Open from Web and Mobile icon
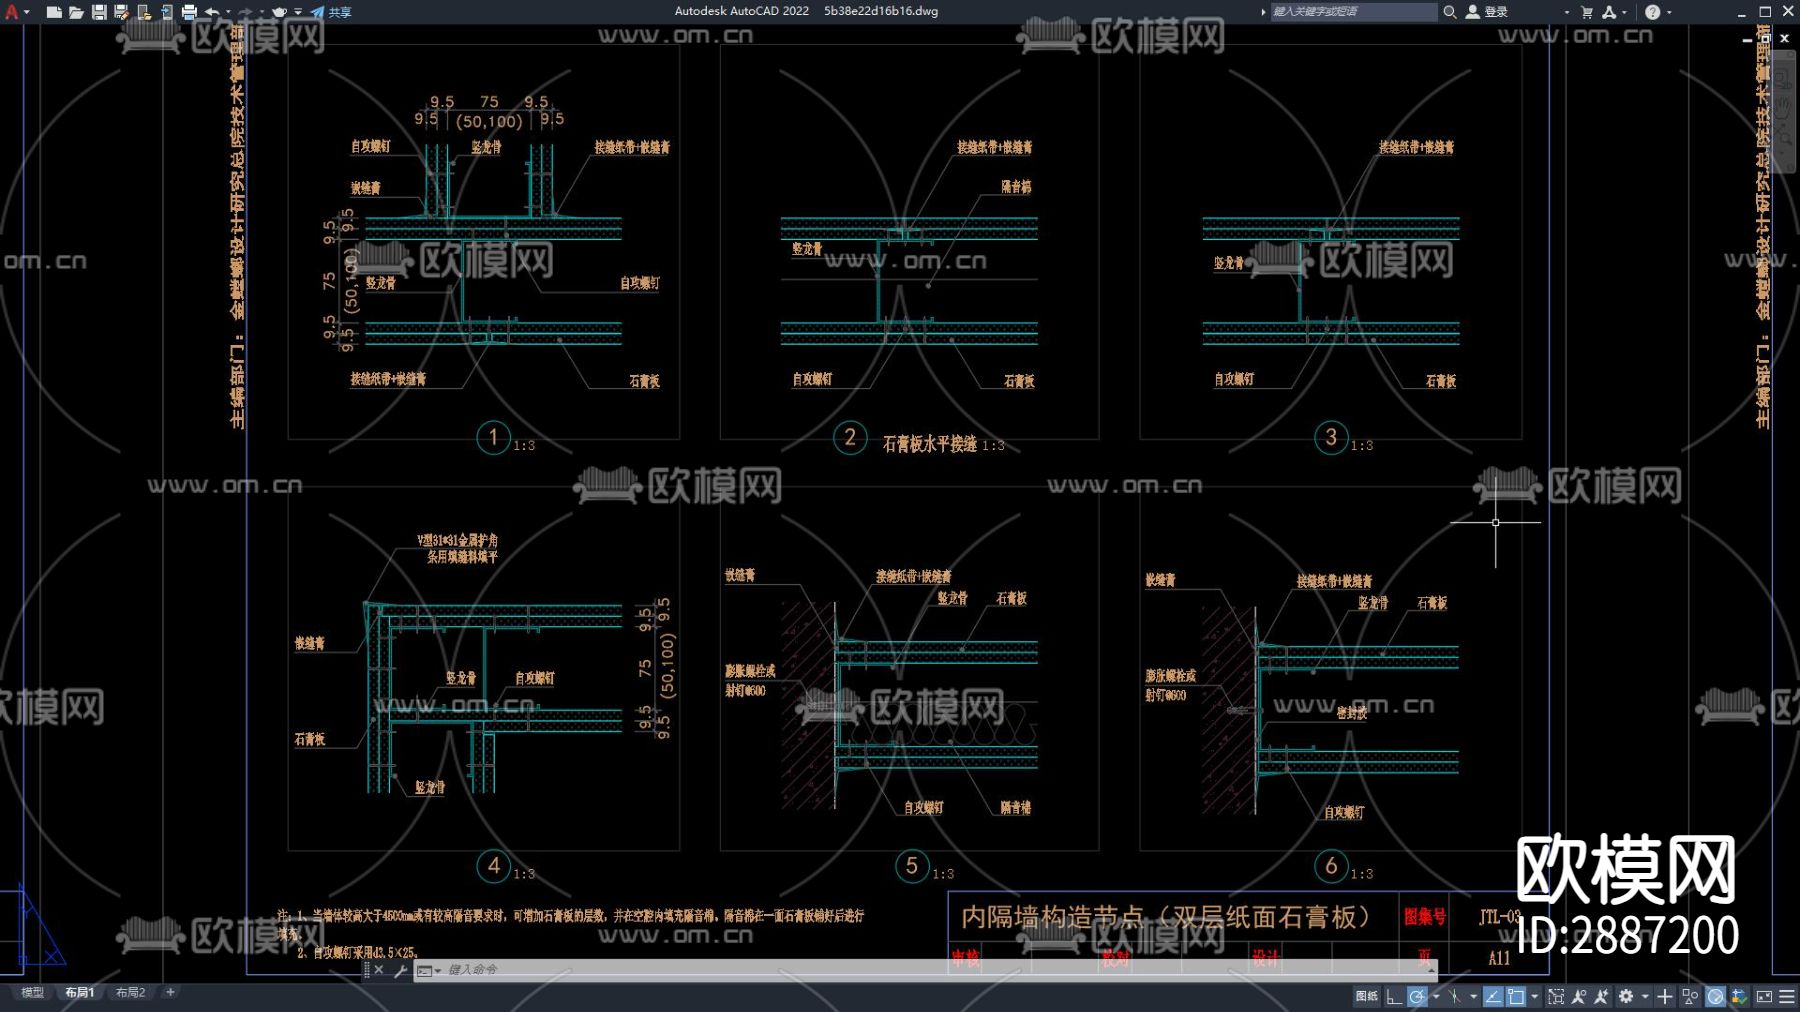Viewport: 1800px width, 1012px height. click(144, 12)
